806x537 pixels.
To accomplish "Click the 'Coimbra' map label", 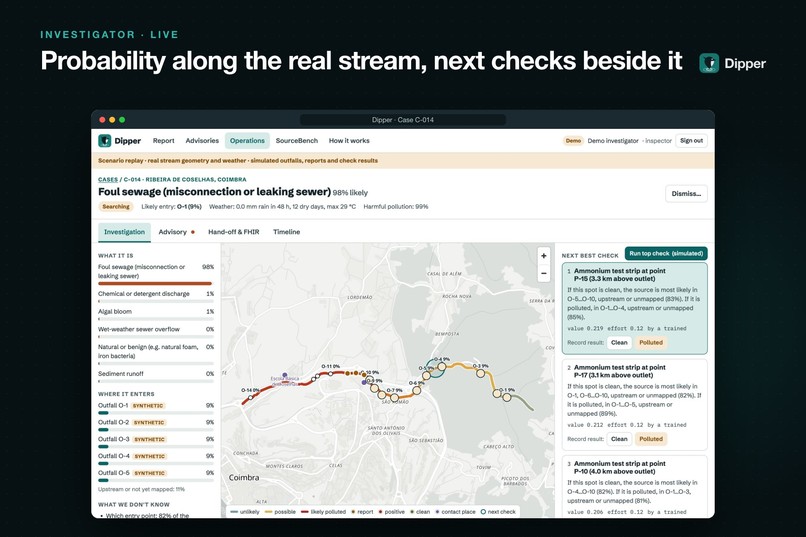I will [244, 477].
